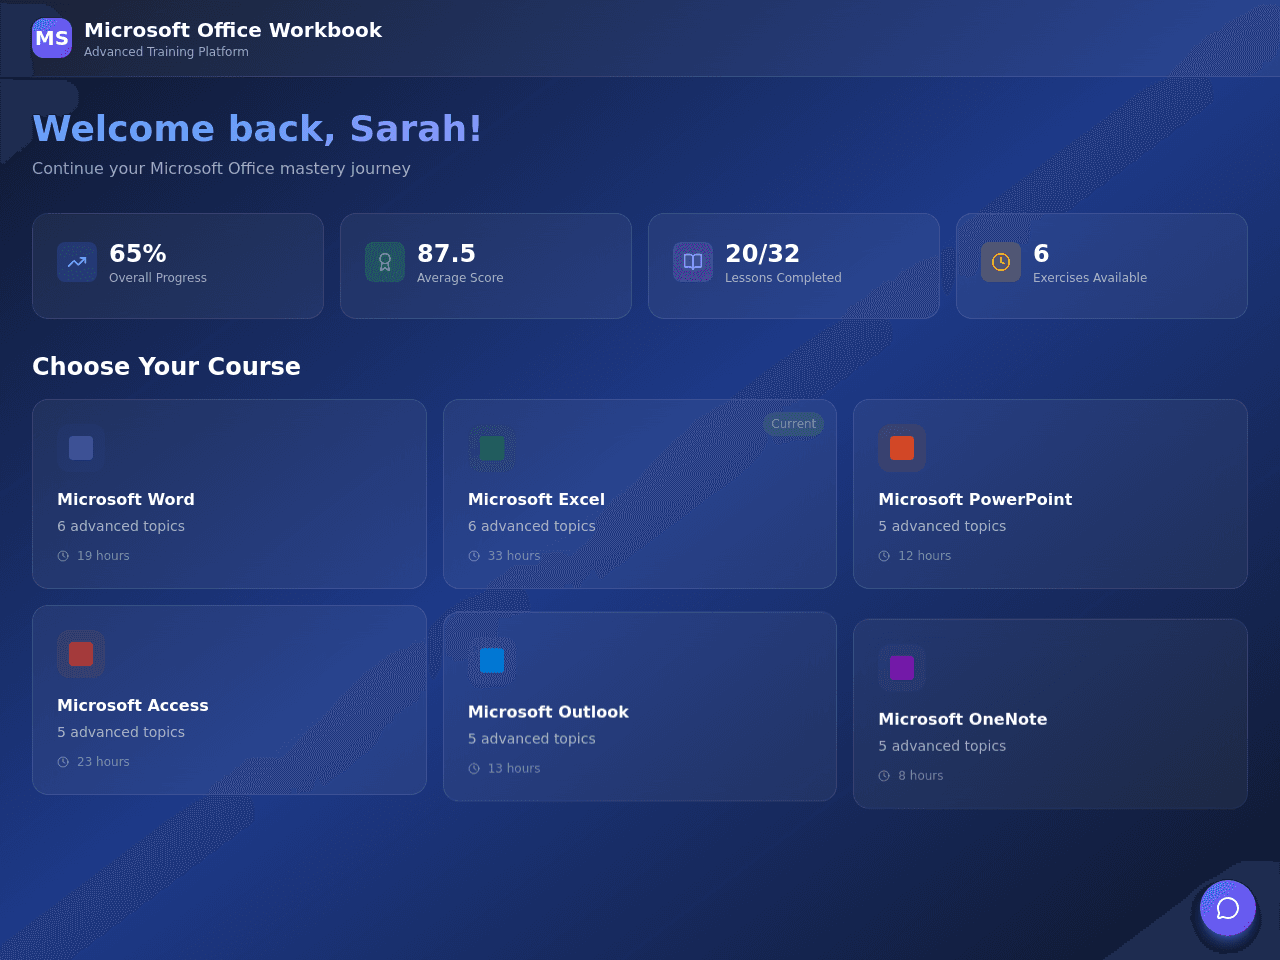Click the 87.5 average score value
Image resolution: width=1280 pixels, height=960 pixels.
click(x=446, y=254)
